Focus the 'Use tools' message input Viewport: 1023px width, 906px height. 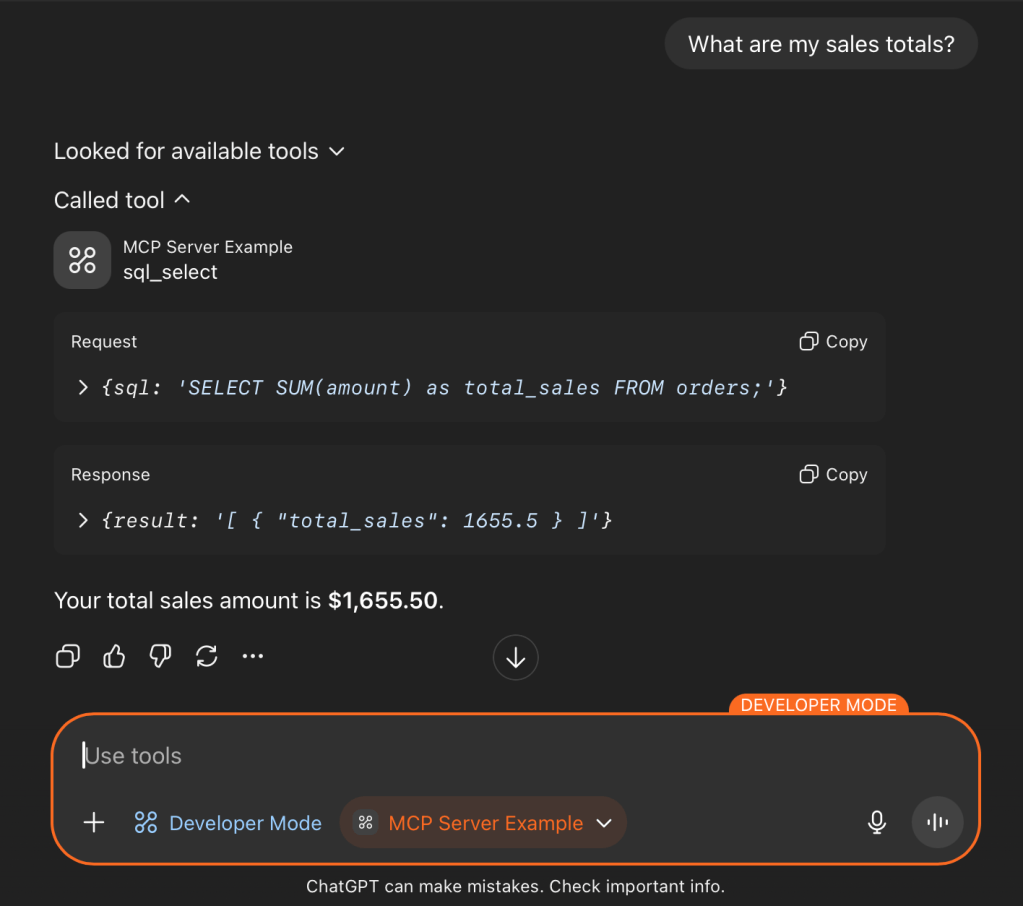click(500, 756)
